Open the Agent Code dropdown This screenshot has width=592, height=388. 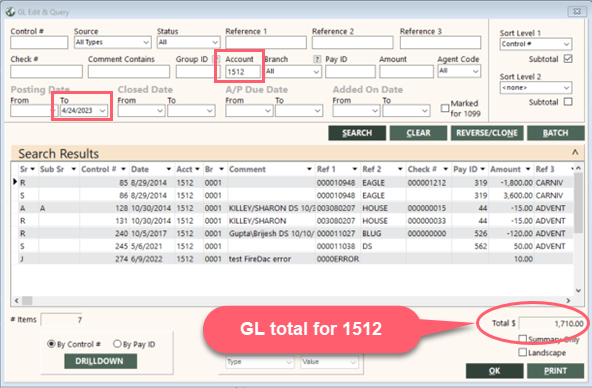(x=475, y=71)
